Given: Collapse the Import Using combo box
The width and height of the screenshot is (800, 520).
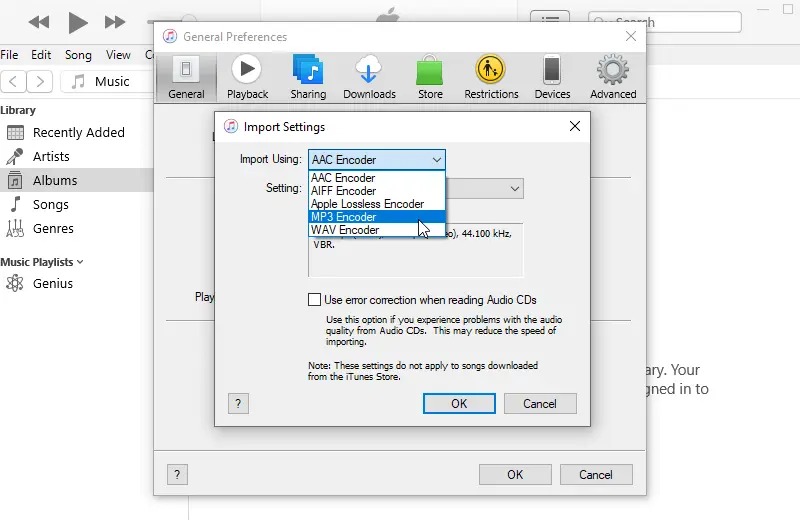Looking at the screenshot, I should 377,160.
